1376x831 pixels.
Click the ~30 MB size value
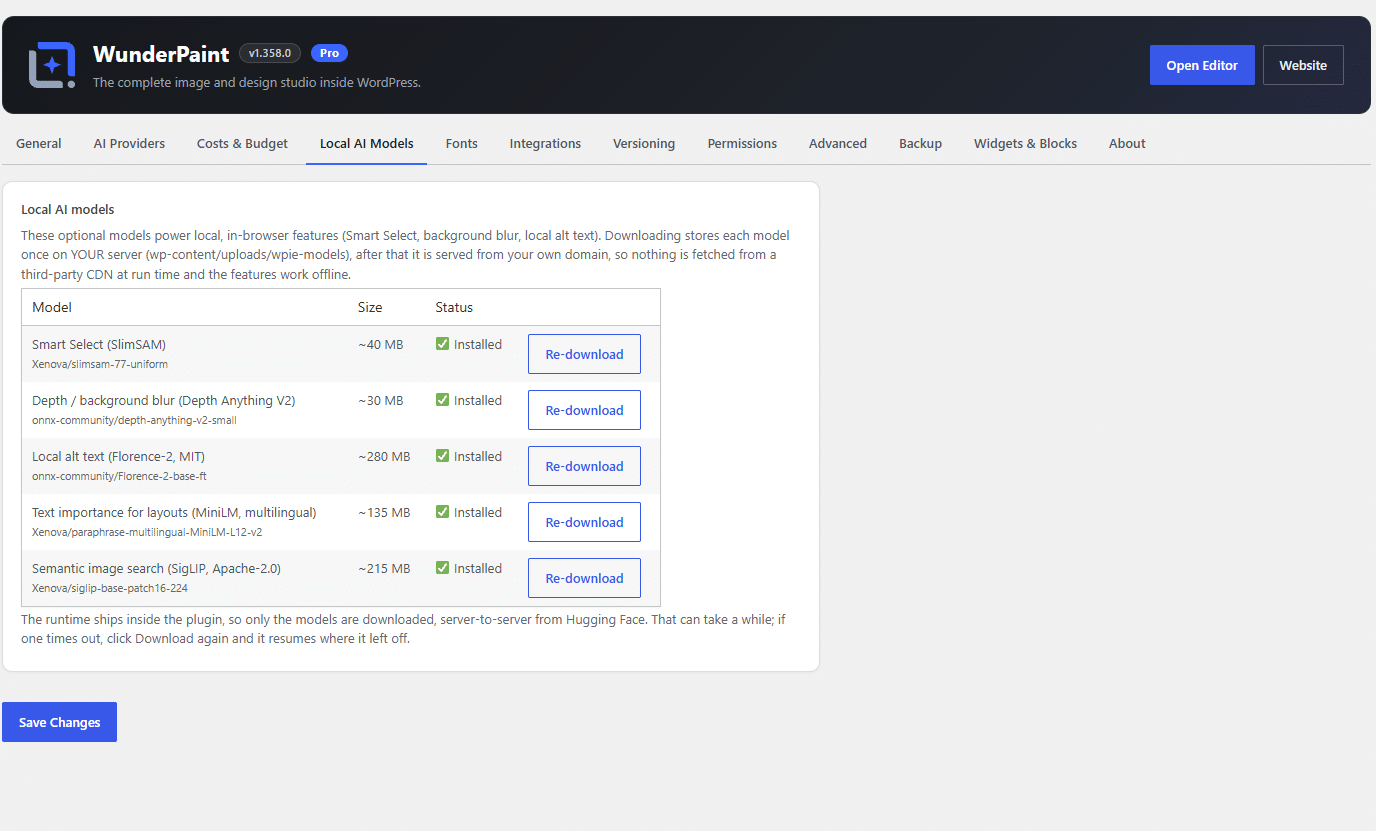(x=381, y=400)
